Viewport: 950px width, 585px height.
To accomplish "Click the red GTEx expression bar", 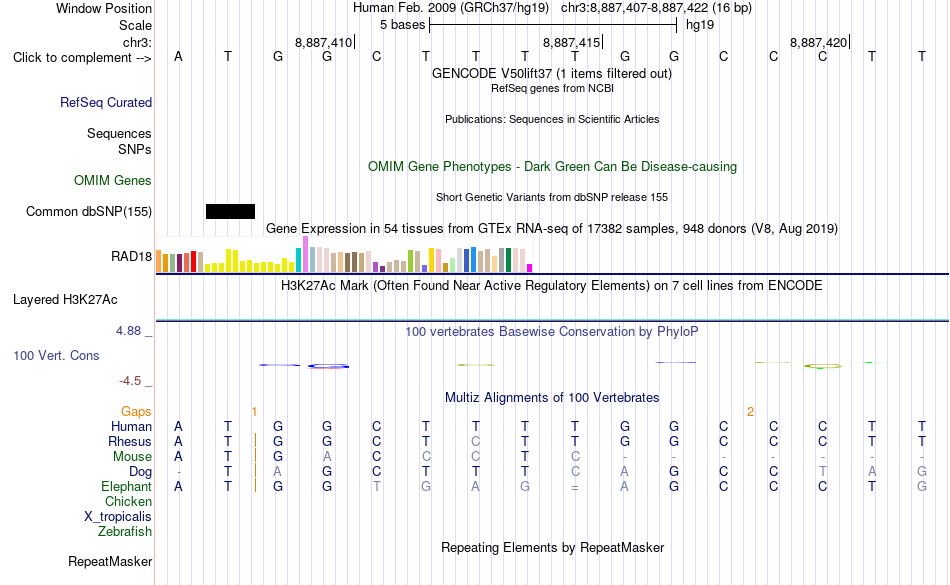I will (x=194, y=262).
